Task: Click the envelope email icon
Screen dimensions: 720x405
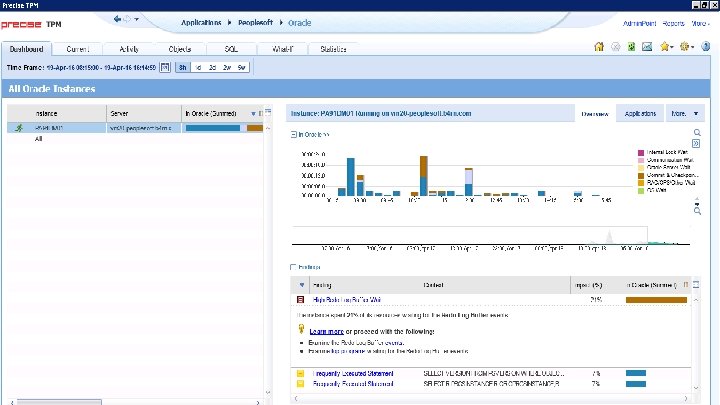Action: (647, 47)
